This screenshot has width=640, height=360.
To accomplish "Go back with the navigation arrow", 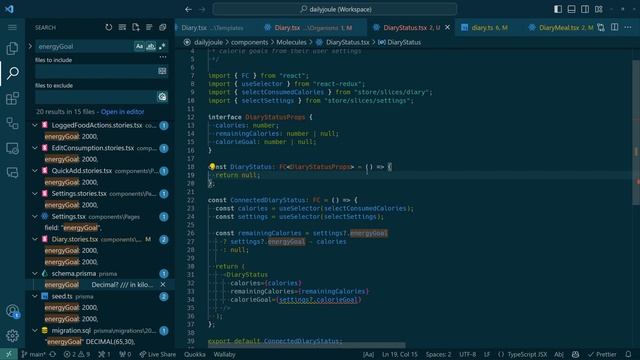I will pyautogui.click(x=188, y=9).
